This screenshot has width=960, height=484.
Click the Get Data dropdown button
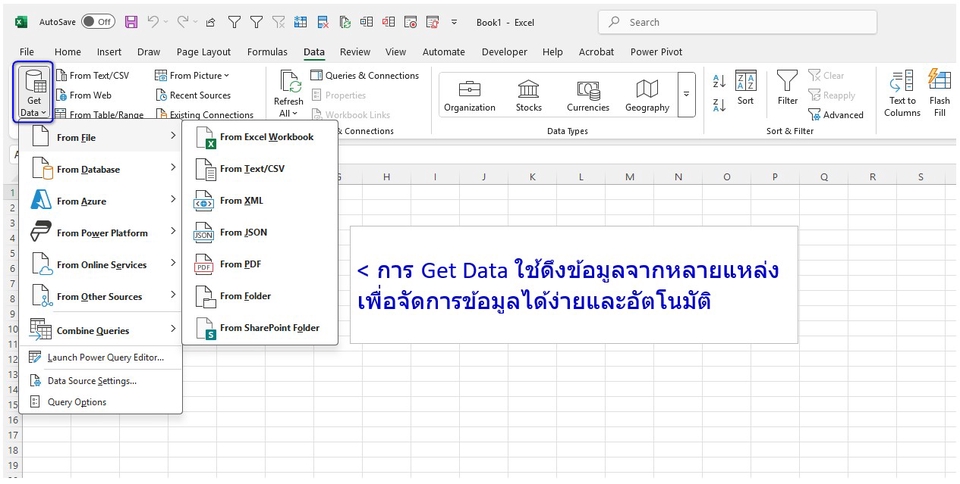(x=34, y=92)
